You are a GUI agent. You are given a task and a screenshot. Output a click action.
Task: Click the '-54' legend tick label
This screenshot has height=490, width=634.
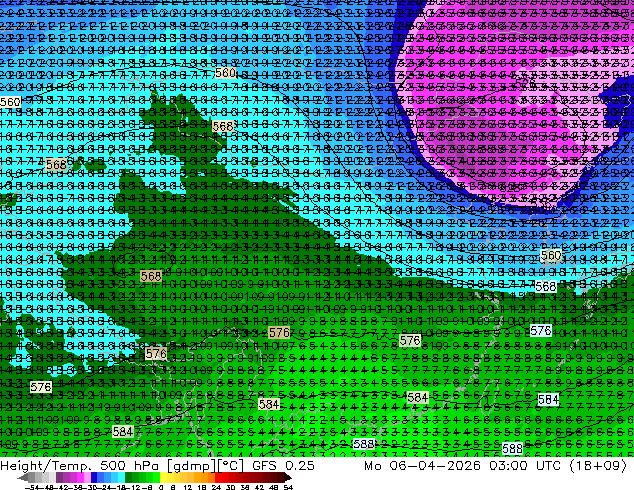click(32, 488)
